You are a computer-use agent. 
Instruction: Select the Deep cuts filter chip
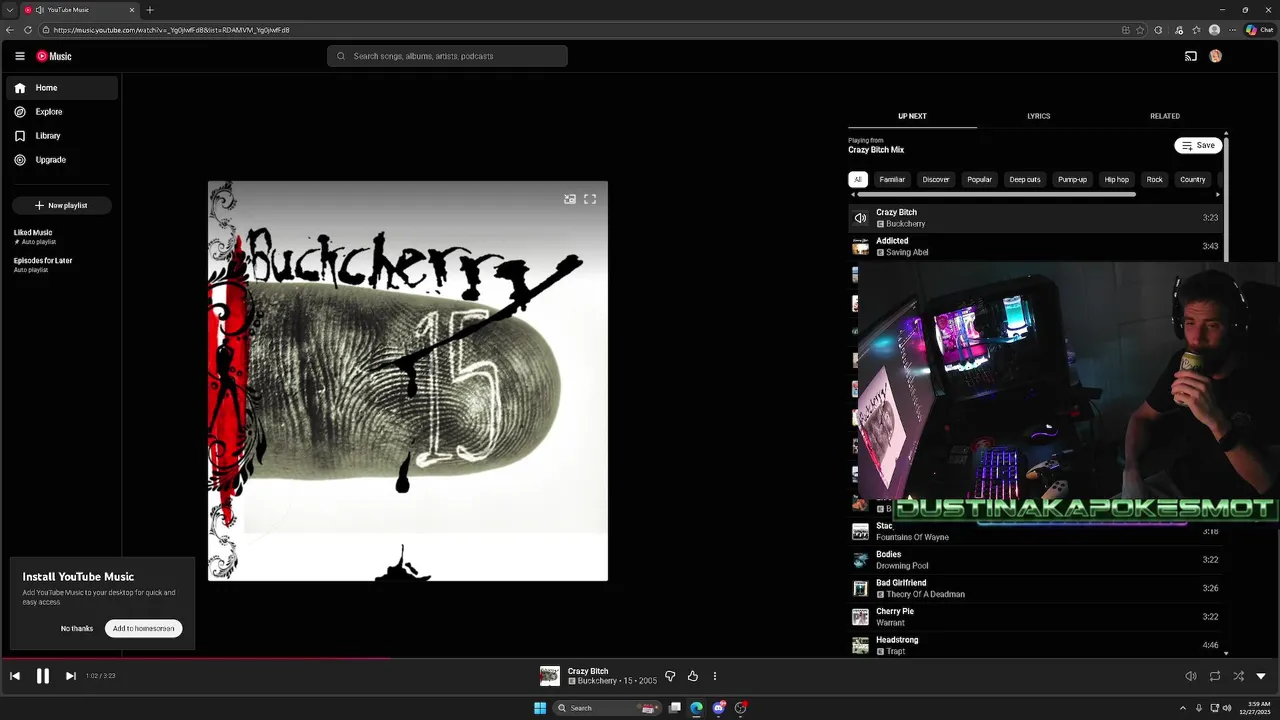1025,180
